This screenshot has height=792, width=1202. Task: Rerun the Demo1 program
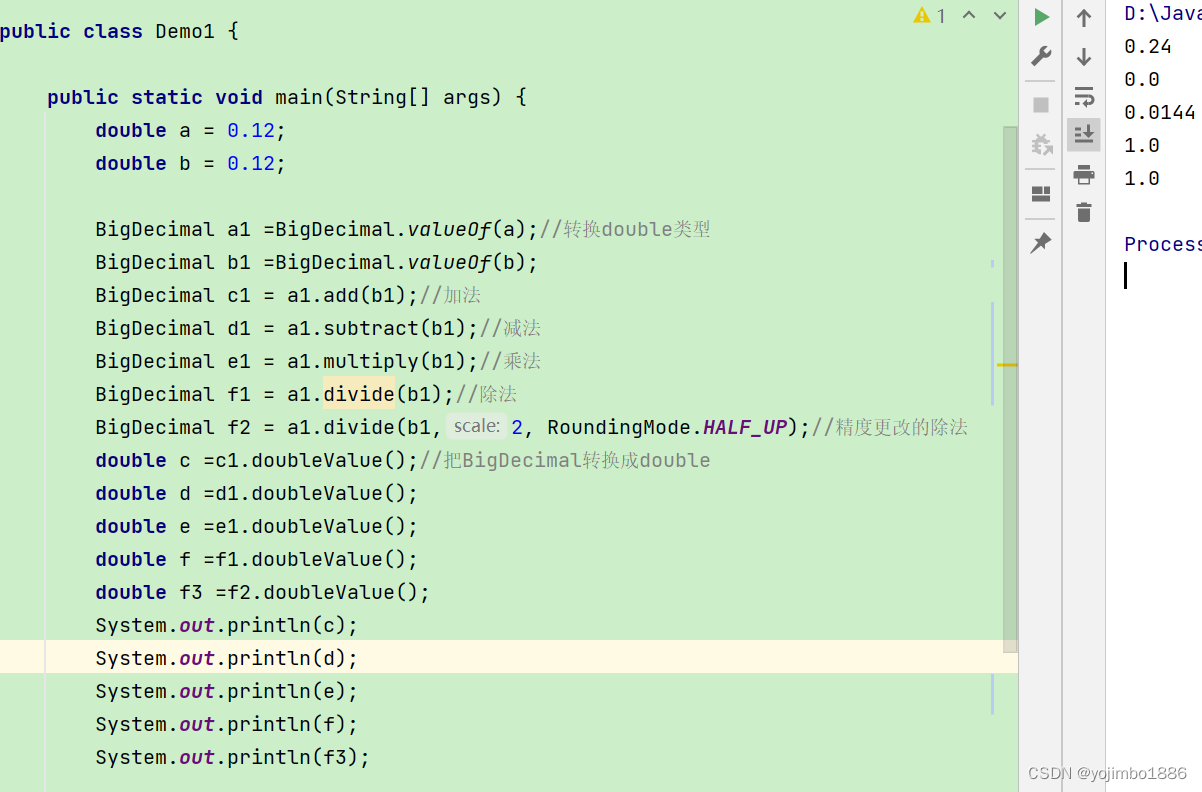point(1040,17)
